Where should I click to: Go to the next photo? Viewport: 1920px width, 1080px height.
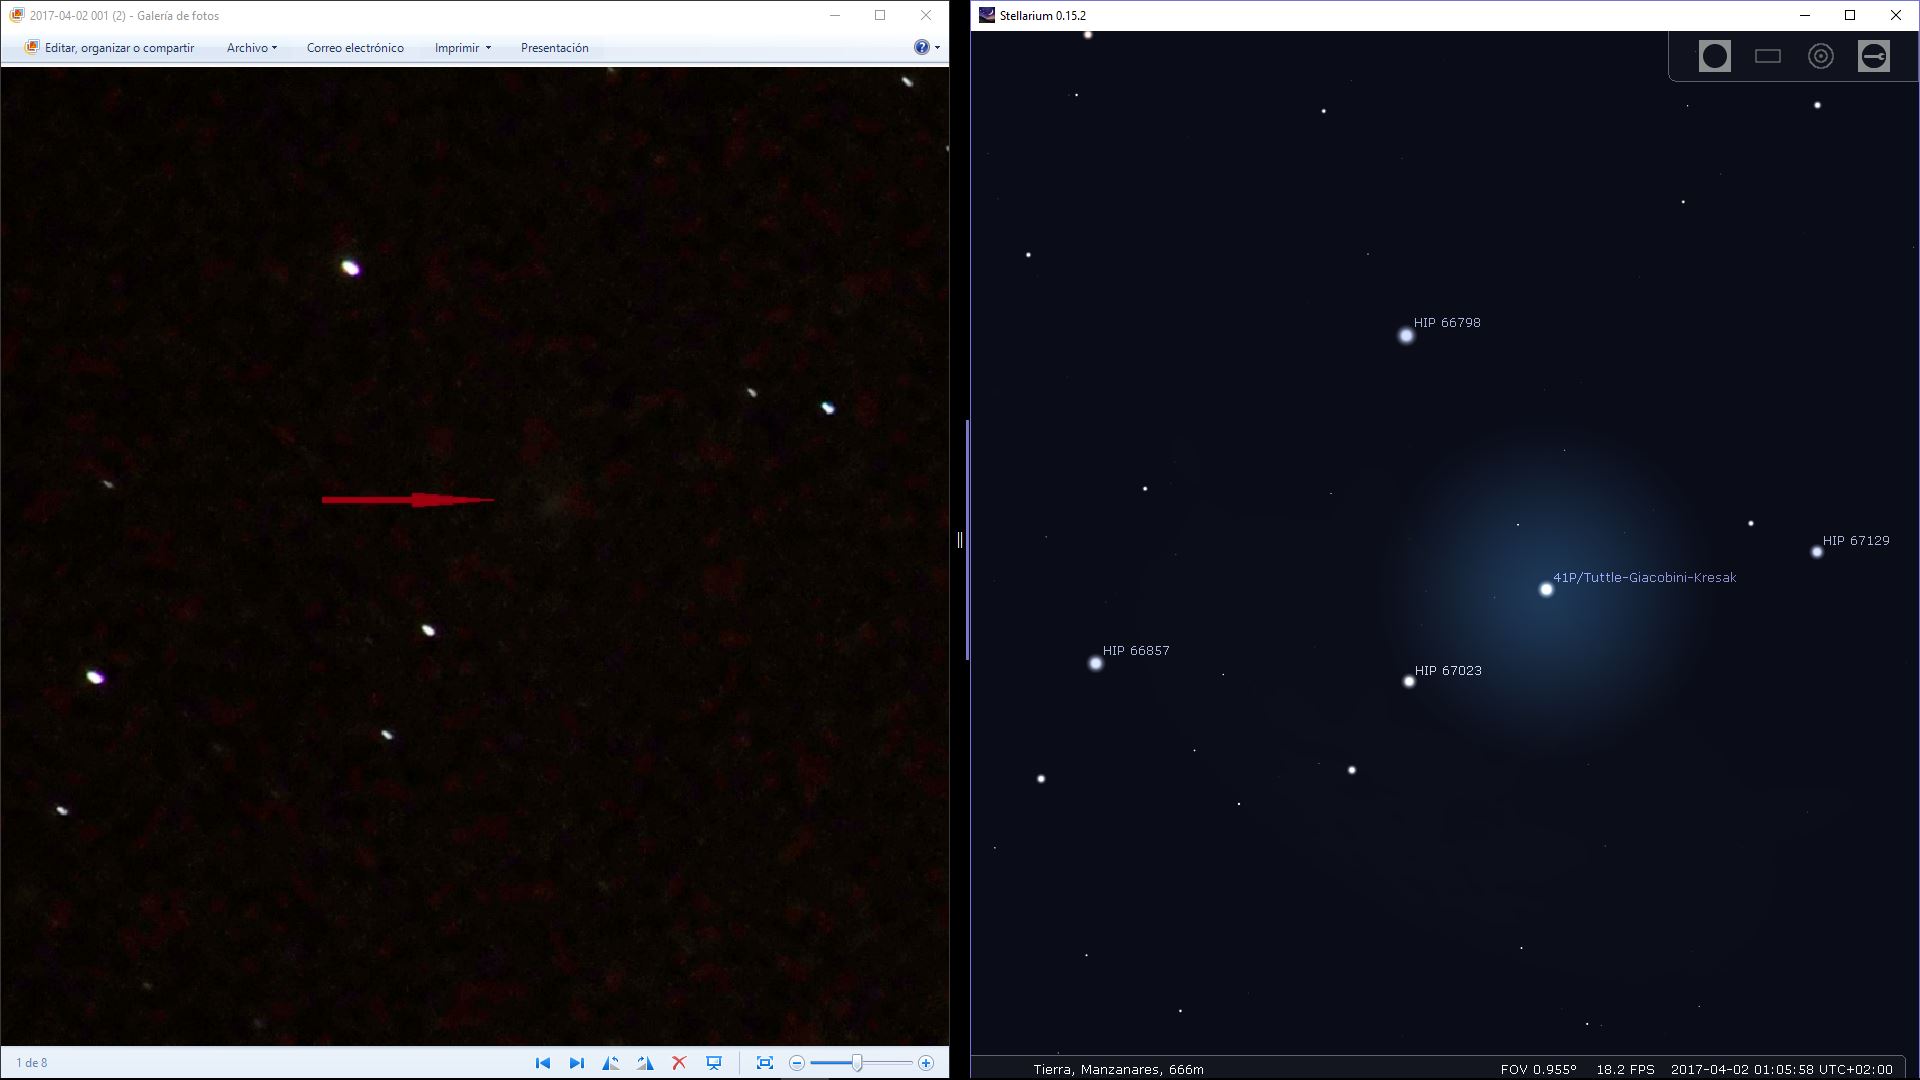pyautogui.click(x=577, y=1063)
